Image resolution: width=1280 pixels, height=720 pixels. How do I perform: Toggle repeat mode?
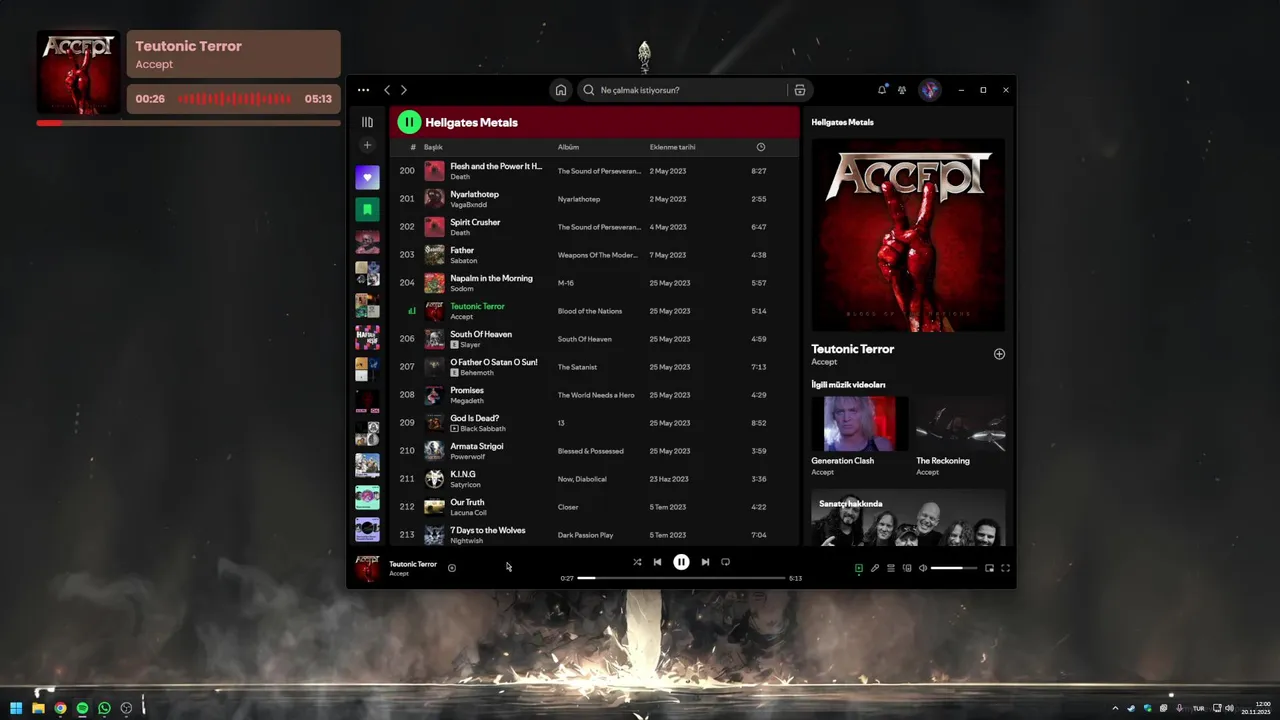(725, 562)
